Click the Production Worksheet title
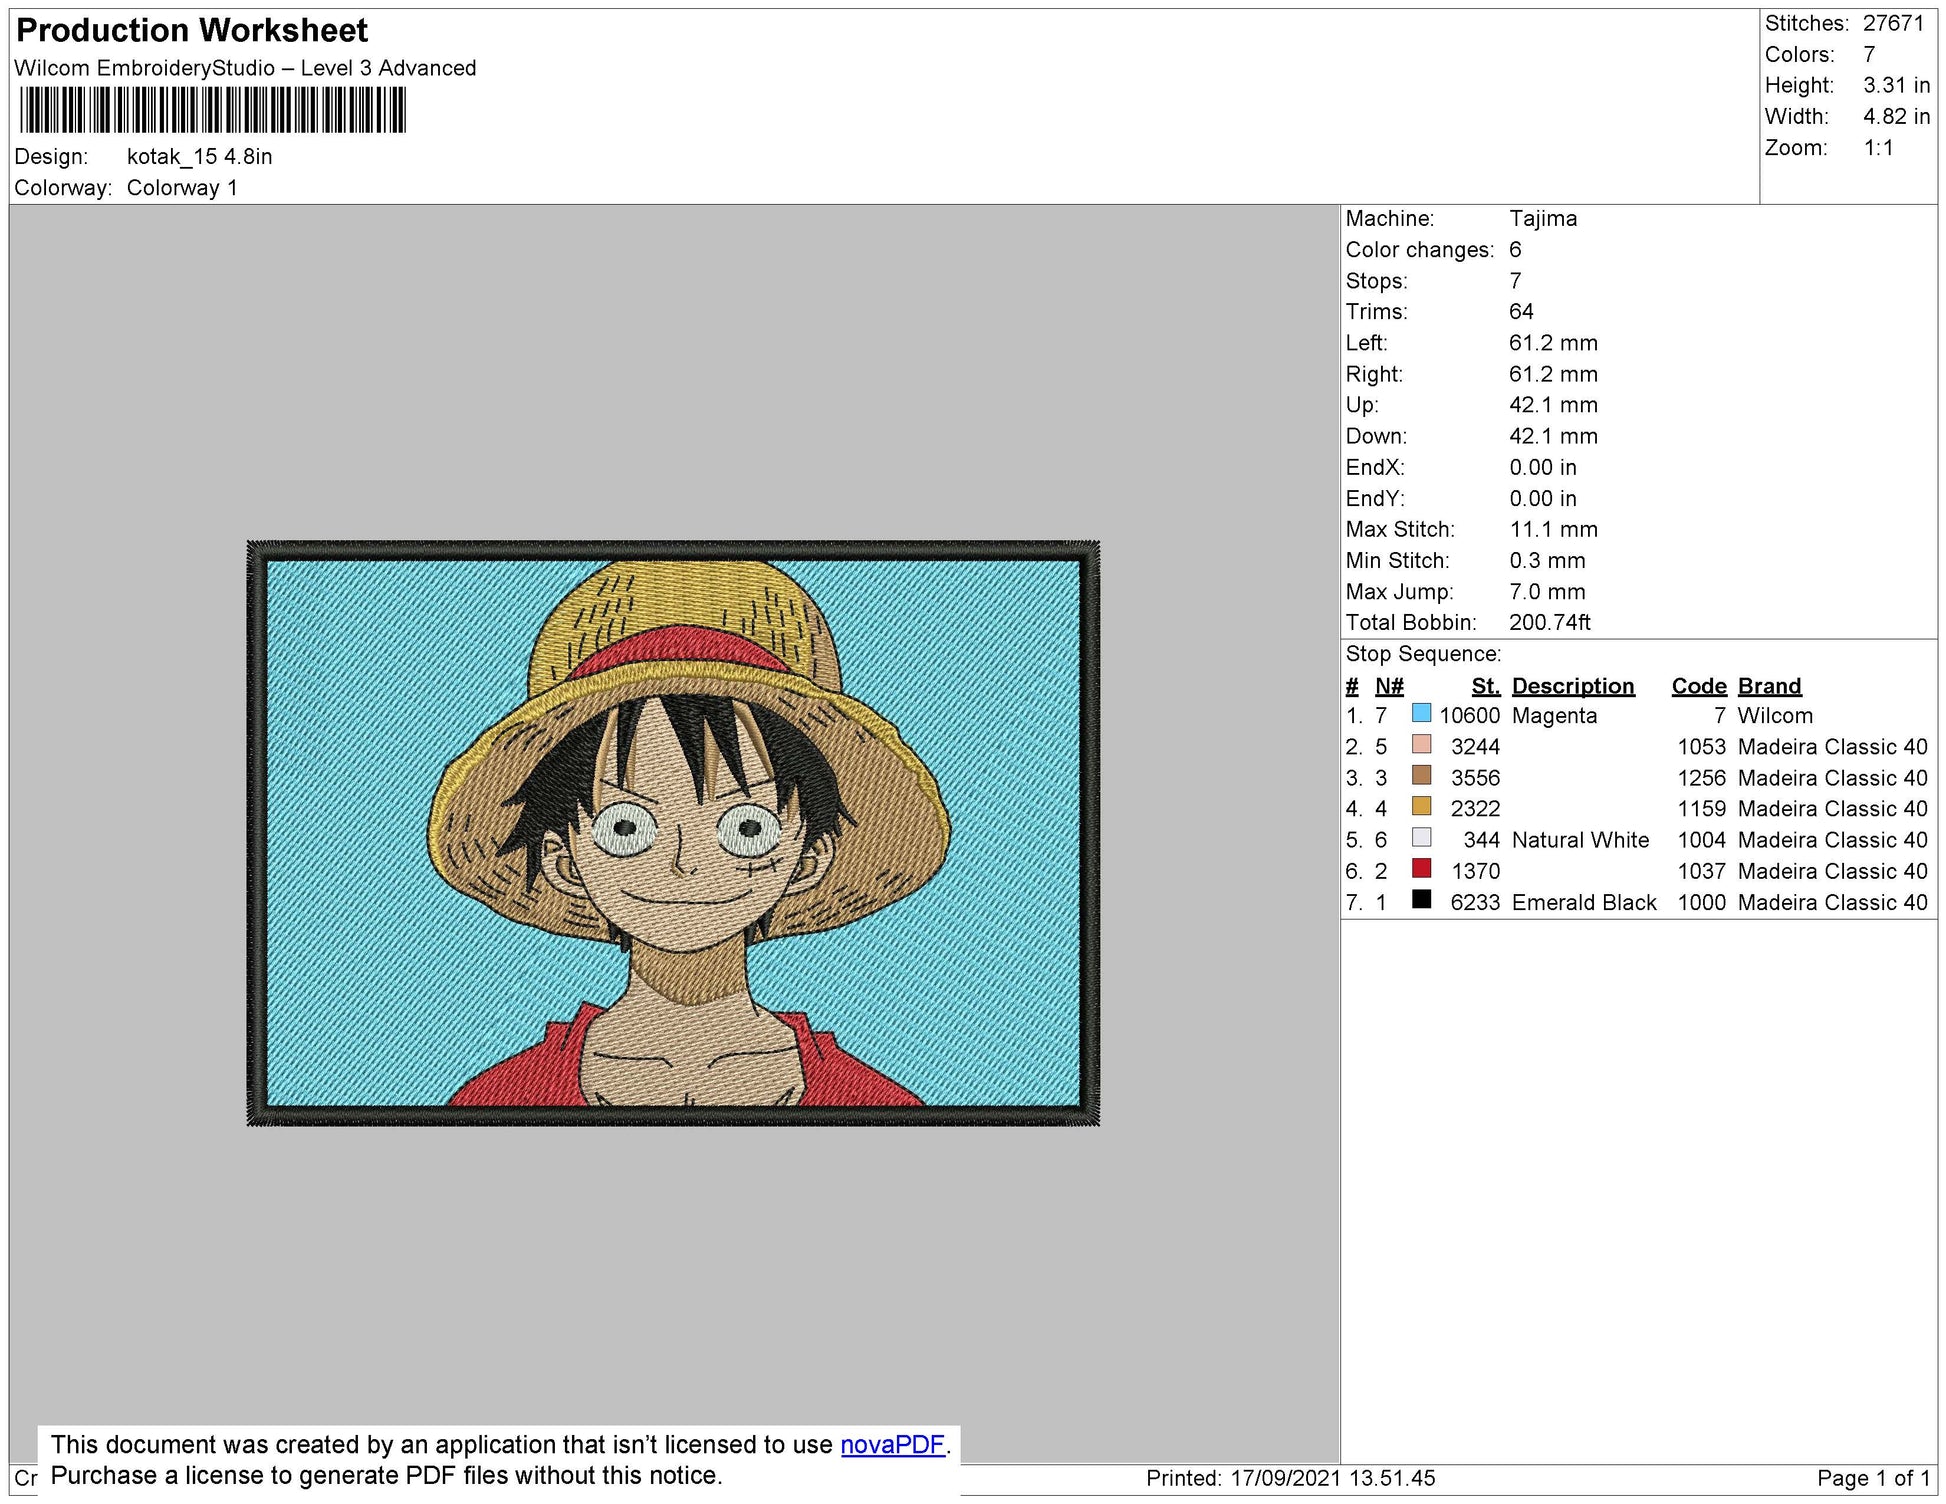Screen dimensions: 1946x1504 (192, 31)
